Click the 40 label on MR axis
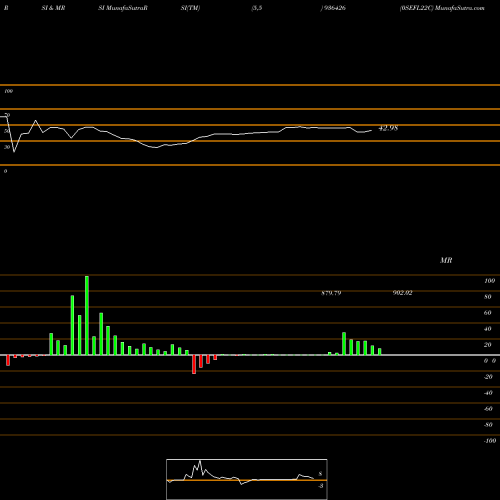 tap(488, 329)
